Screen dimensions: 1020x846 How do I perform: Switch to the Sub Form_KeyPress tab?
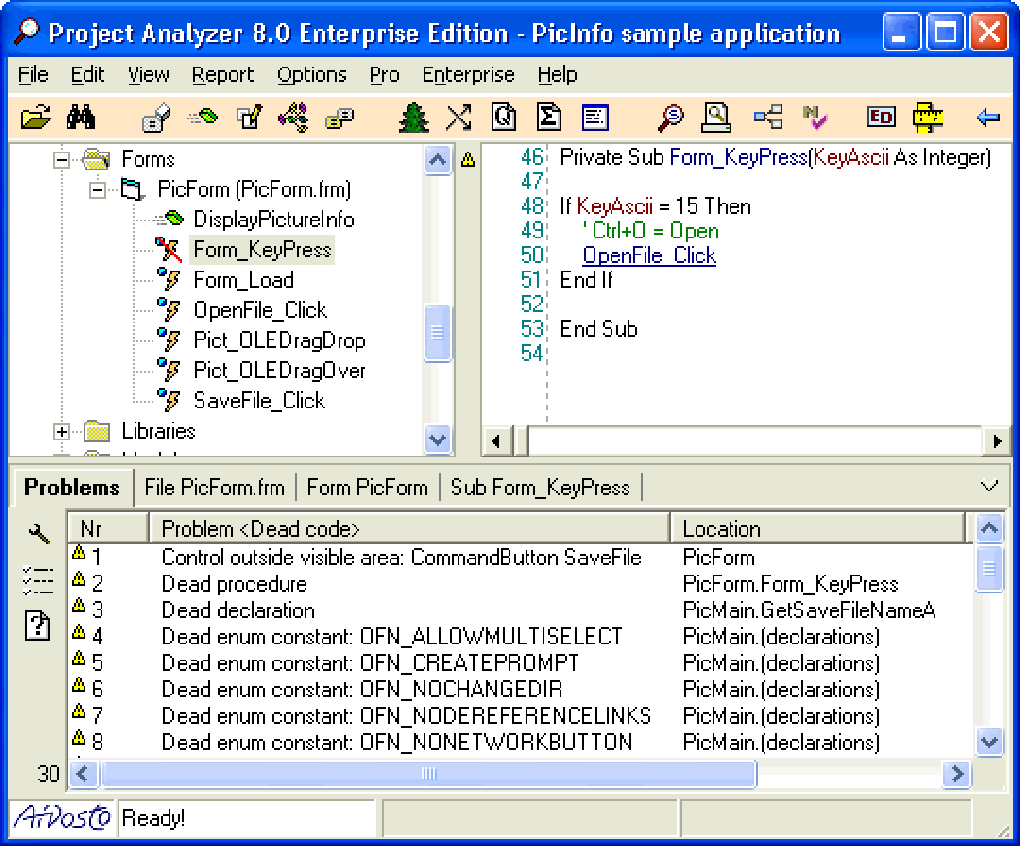[540, 488]
